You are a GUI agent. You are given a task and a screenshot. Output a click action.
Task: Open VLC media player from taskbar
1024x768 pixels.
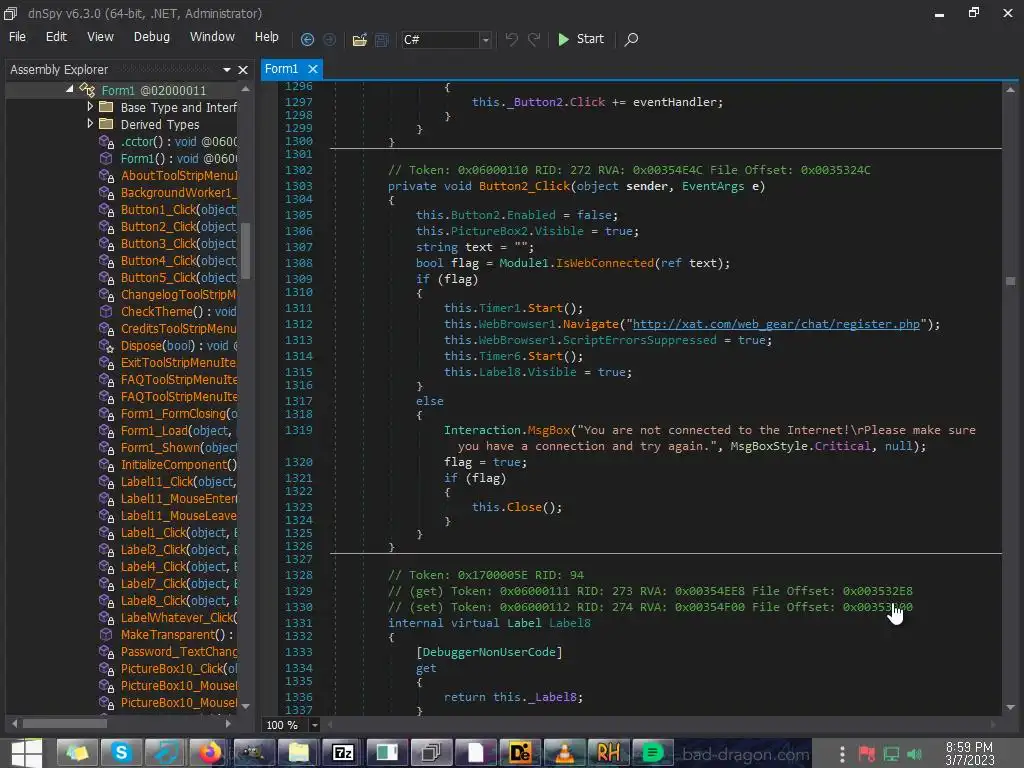coord(564,752)
